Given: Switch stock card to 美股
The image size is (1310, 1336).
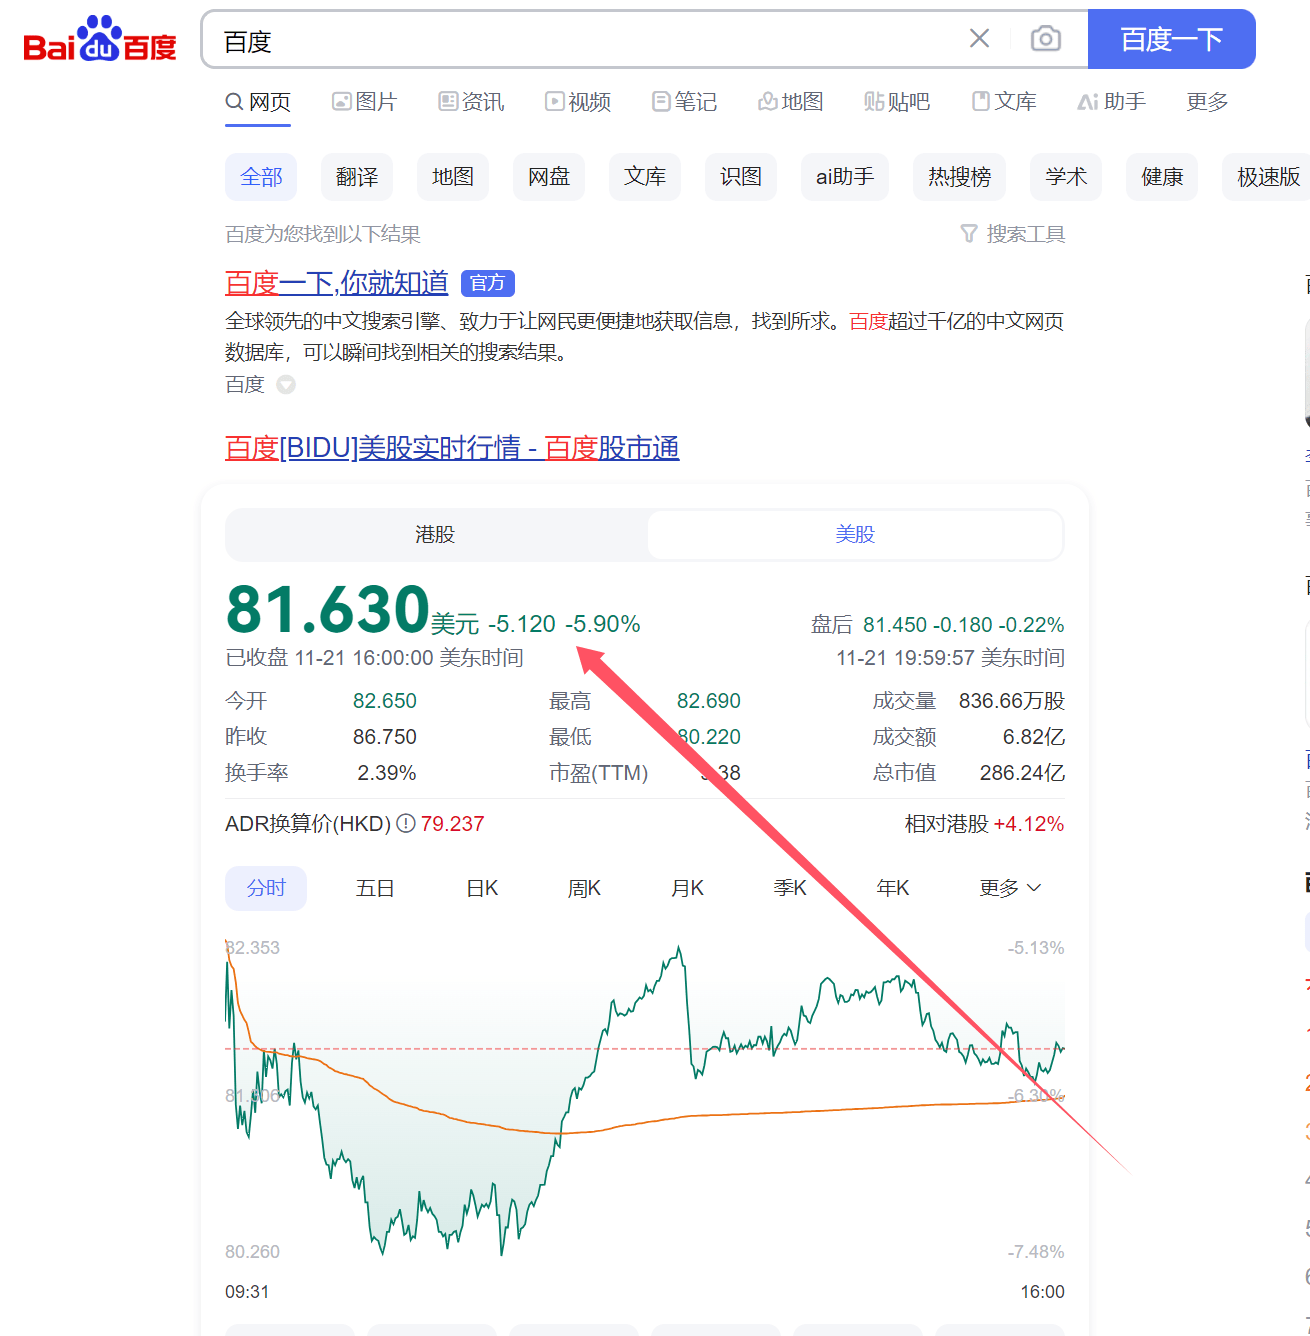Looking at the screenshot, I should click(855, 535).
